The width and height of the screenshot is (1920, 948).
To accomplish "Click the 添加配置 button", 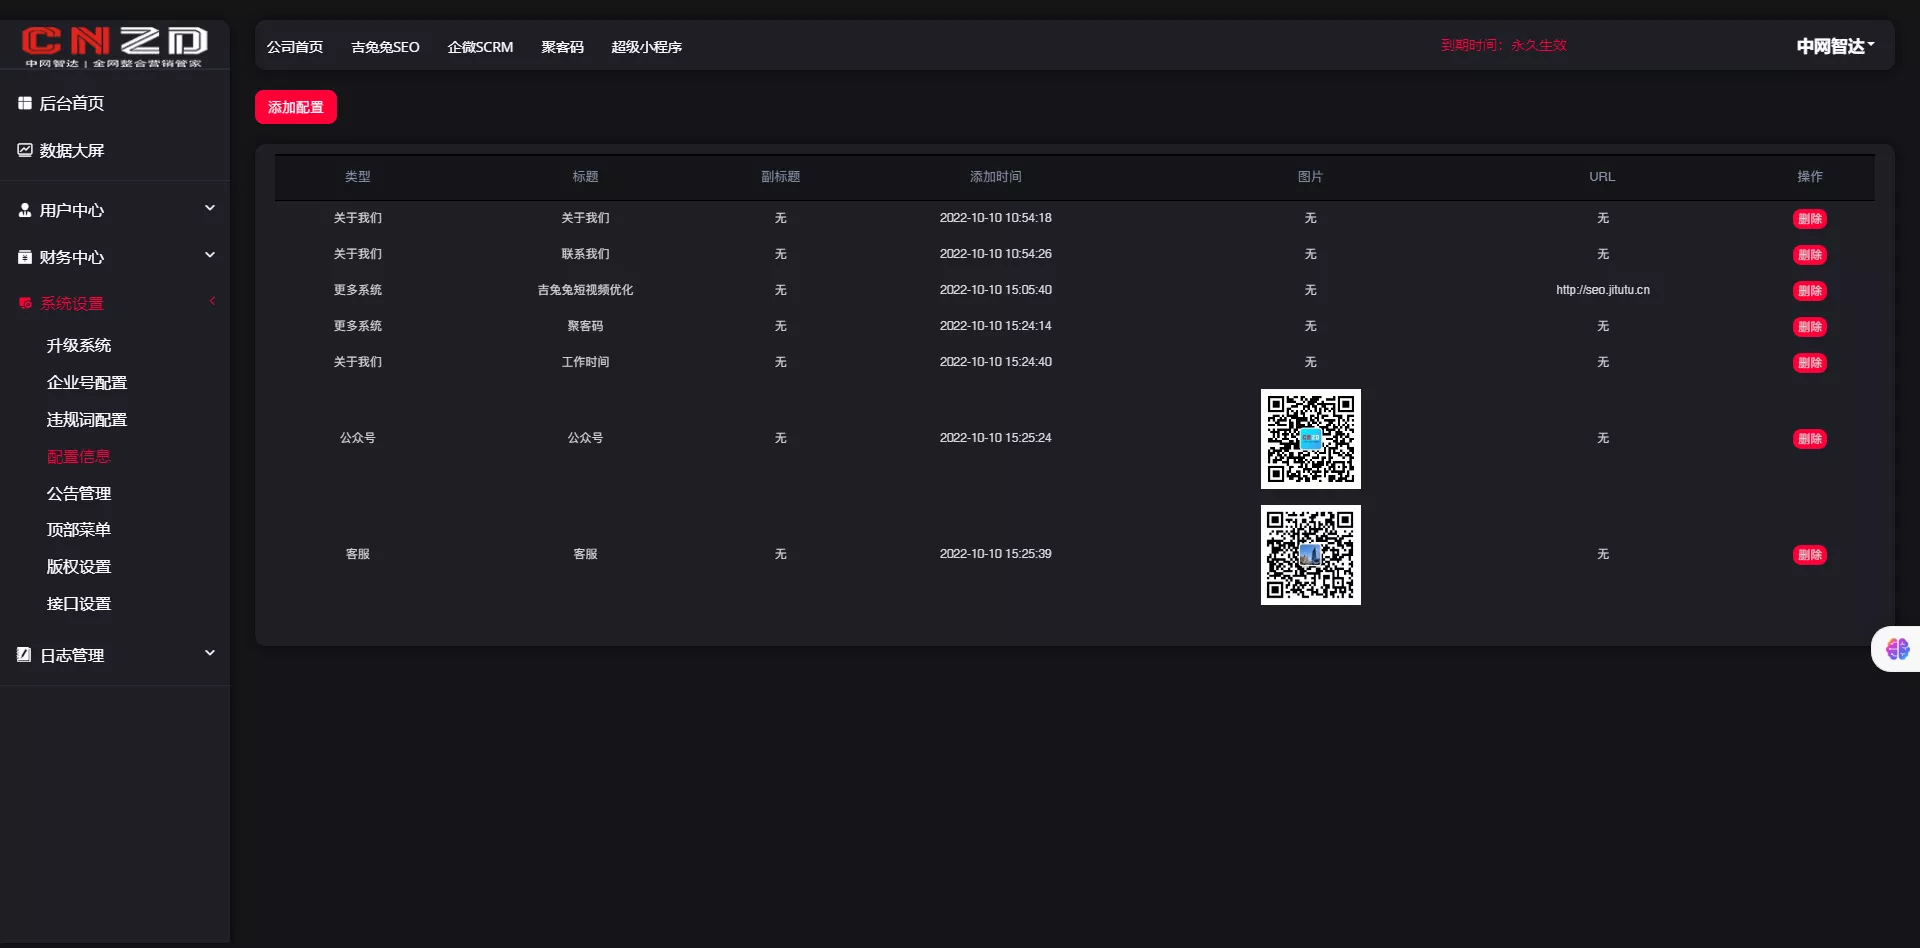I will point(296,106).
